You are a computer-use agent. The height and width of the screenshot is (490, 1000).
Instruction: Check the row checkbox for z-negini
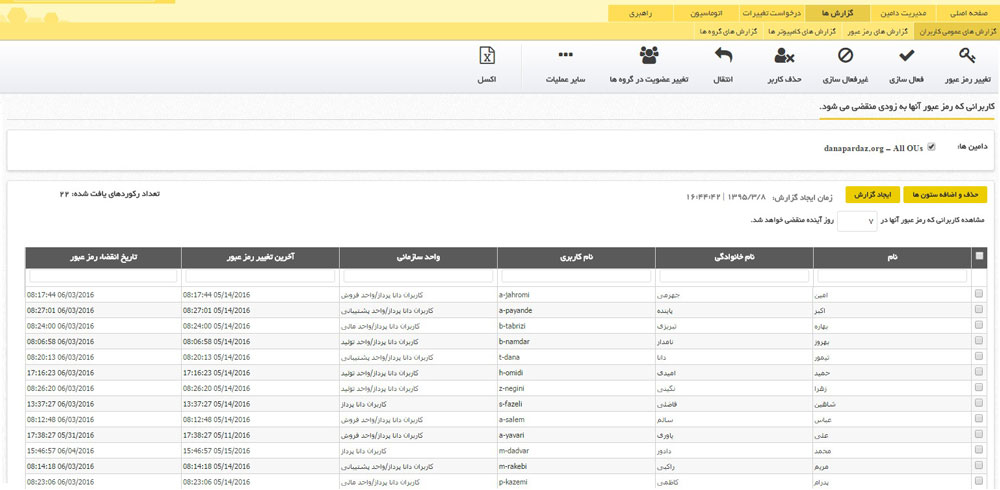coord(979,387)
